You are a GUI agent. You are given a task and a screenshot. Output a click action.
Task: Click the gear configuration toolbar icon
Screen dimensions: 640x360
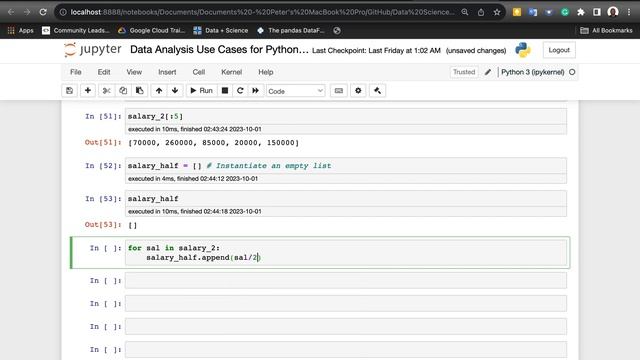click(x=358, y=91)
